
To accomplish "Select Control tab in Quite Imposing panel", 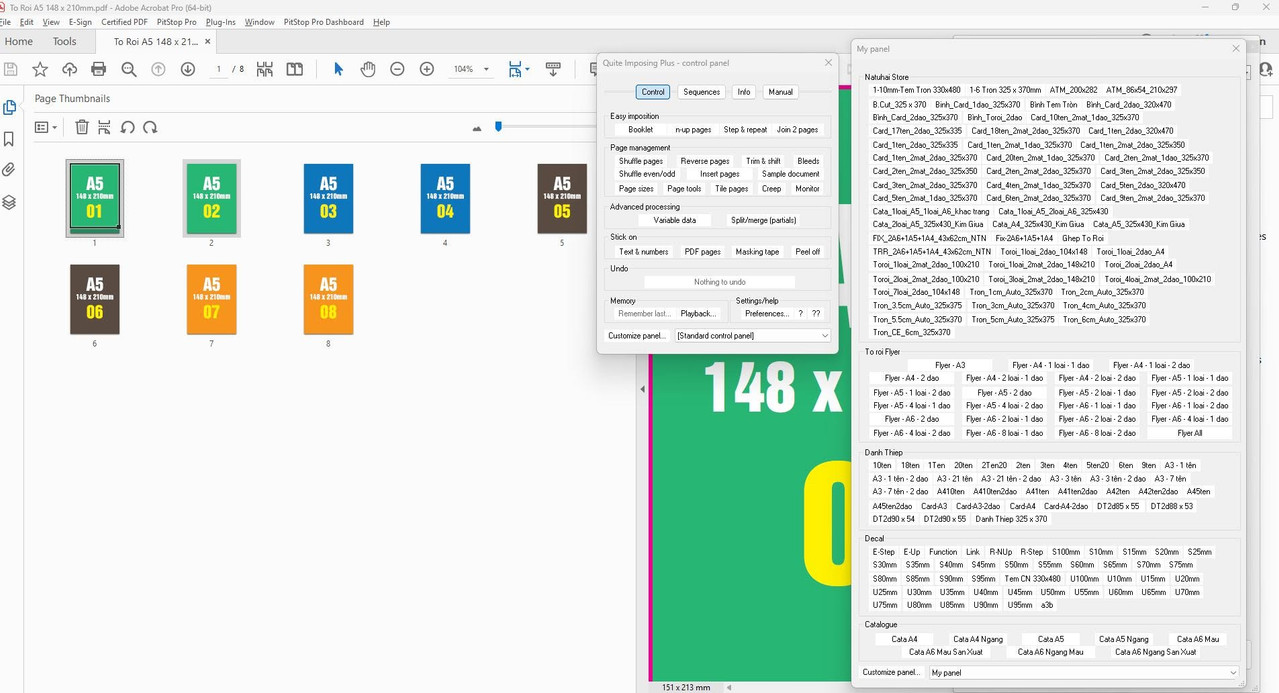I will [x=653, y=92].
